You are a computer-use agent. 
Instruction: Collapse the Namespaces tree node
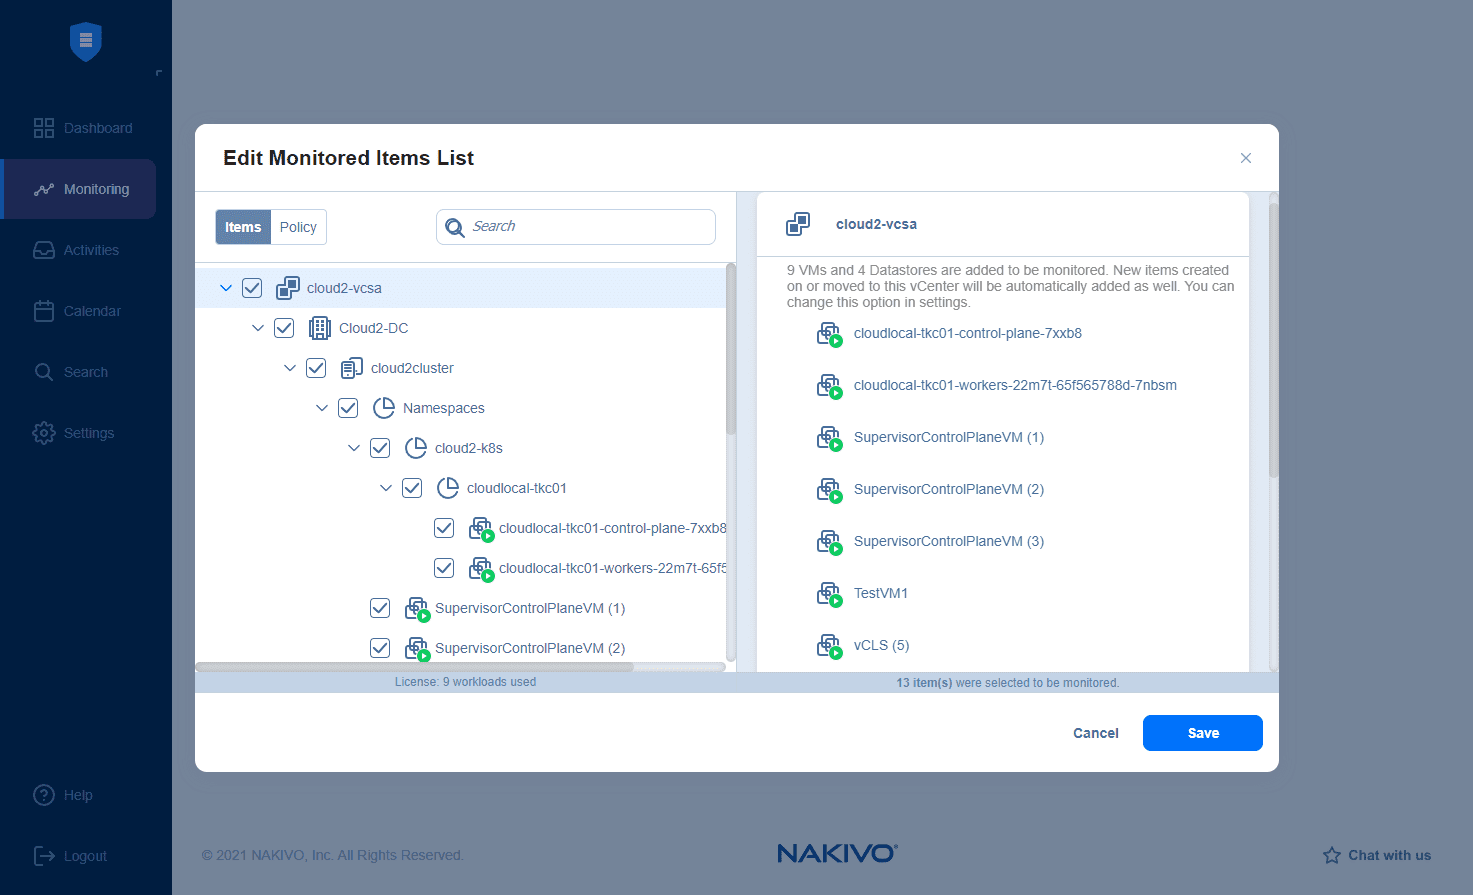(x=322, y=408)
